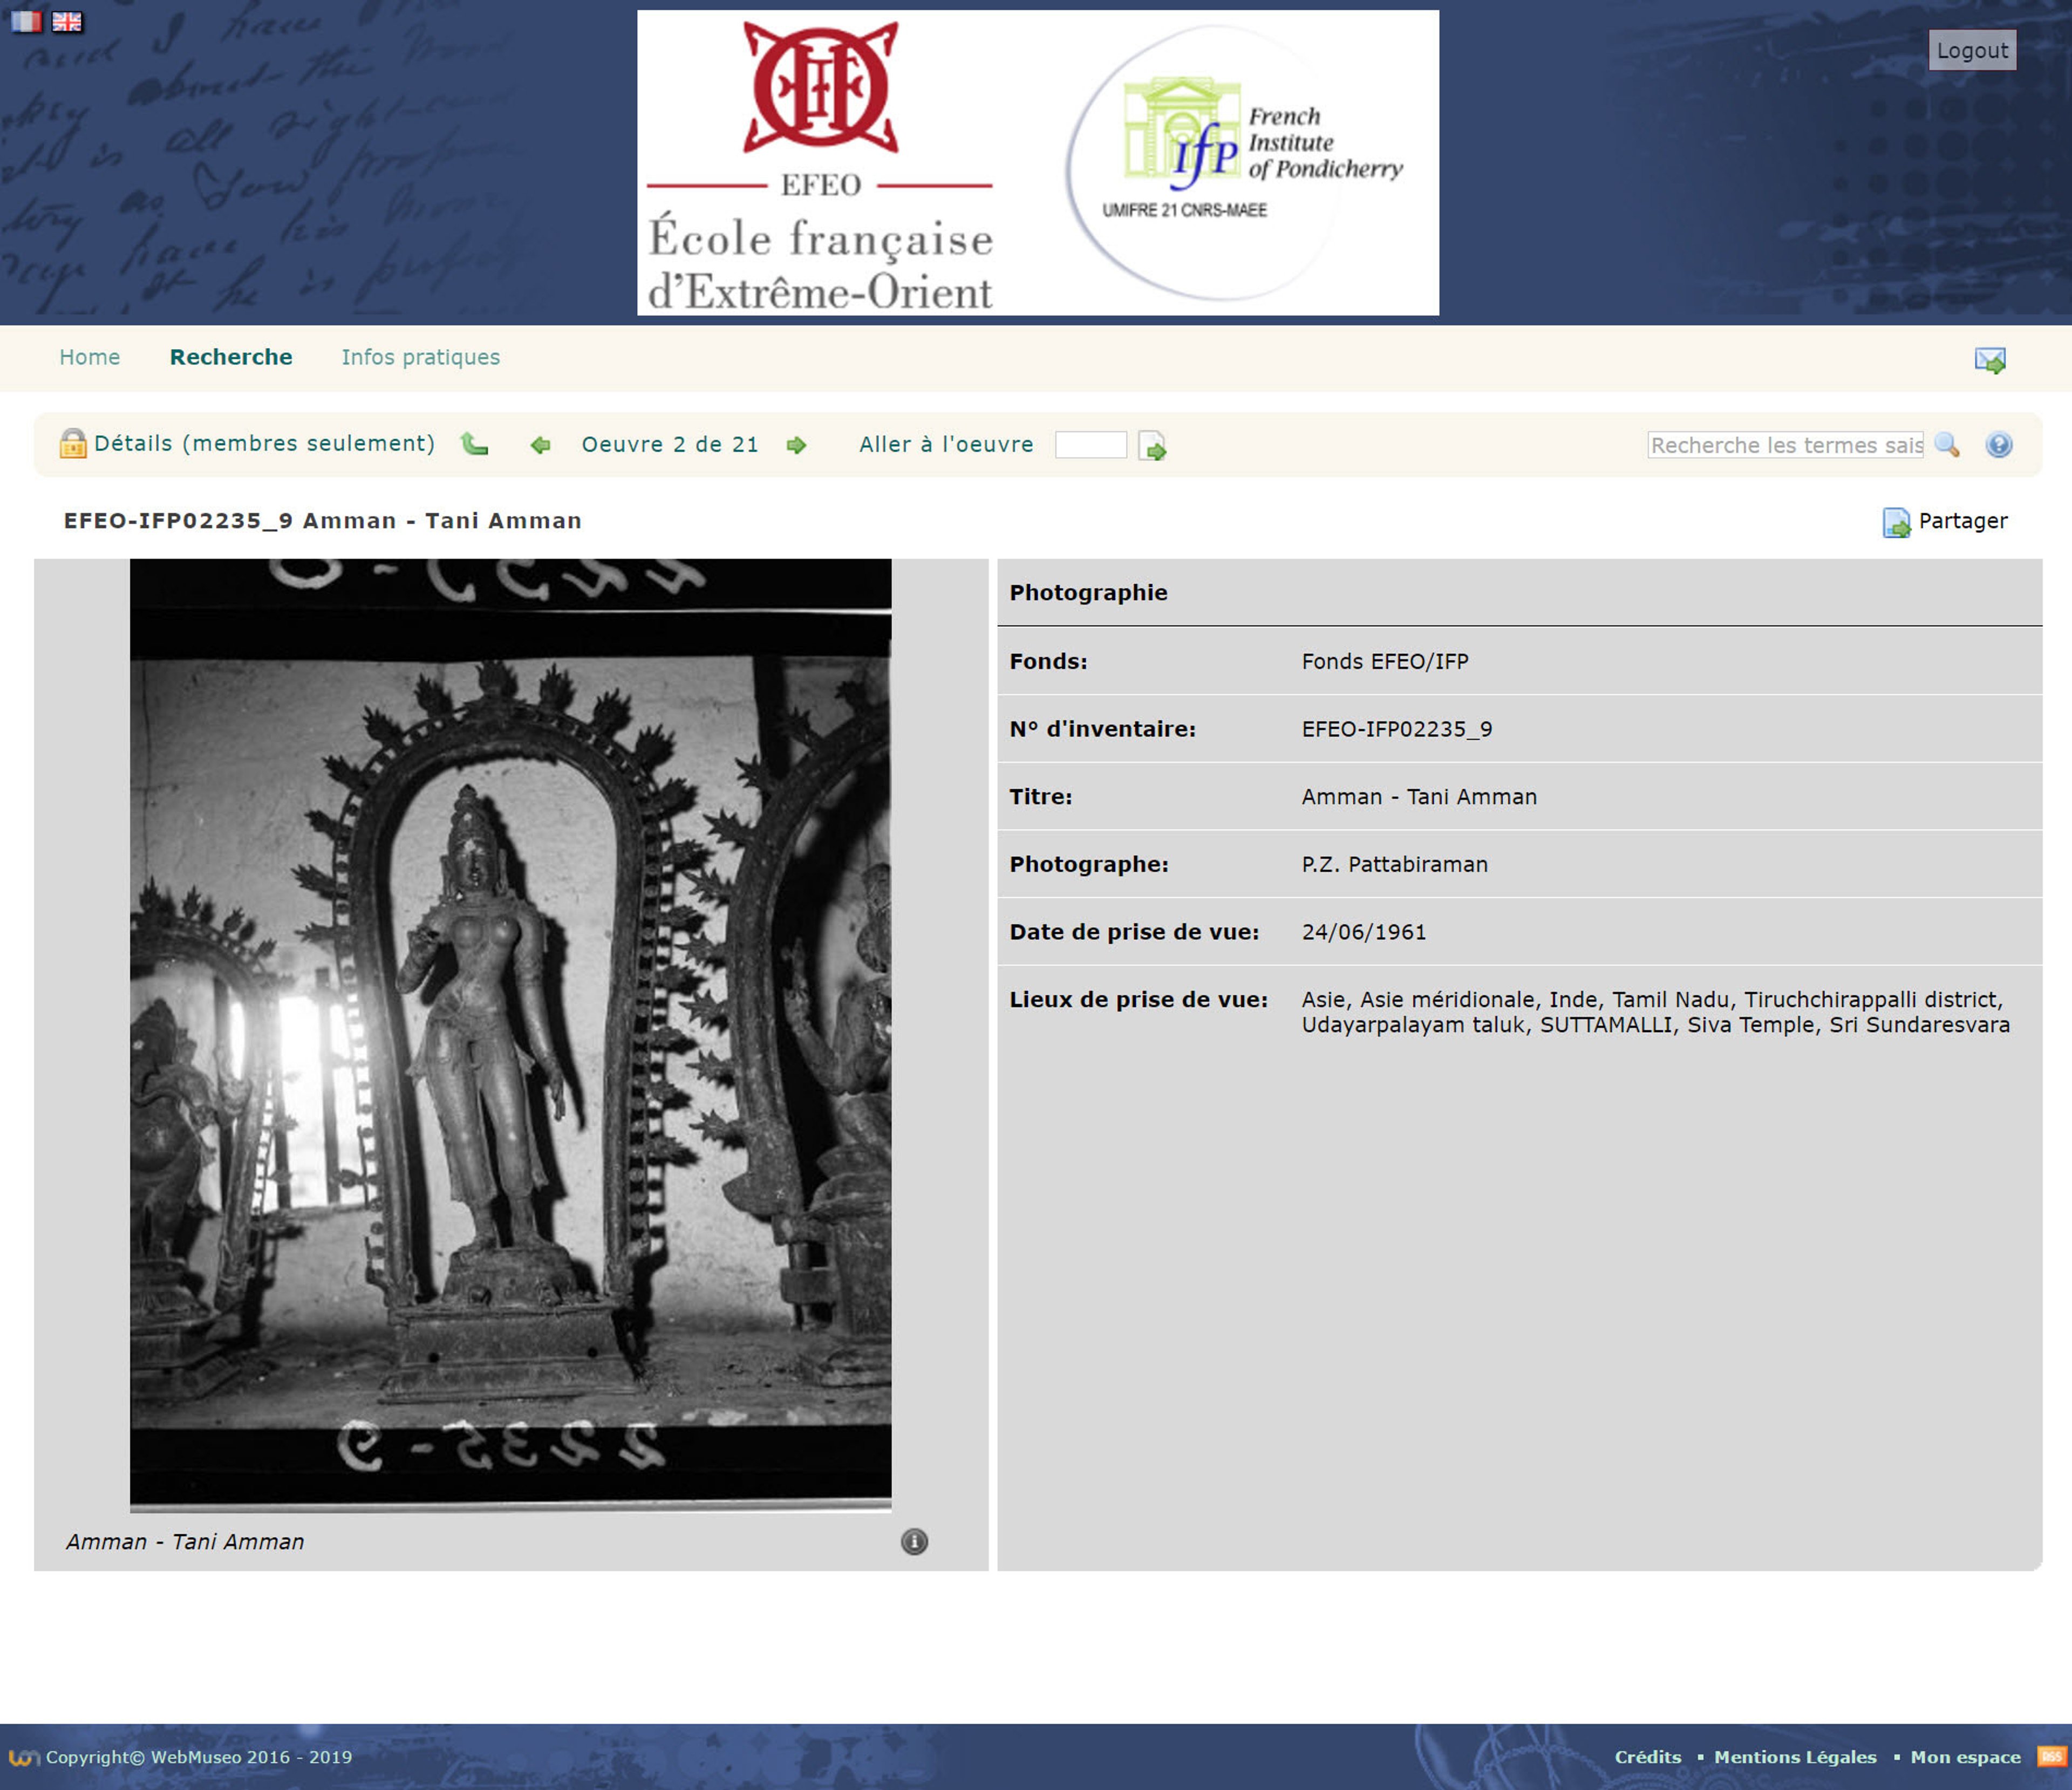2072x1790 pixels.
Task: Go to next oeuvre arrow
Action: (x=796, y=445)
